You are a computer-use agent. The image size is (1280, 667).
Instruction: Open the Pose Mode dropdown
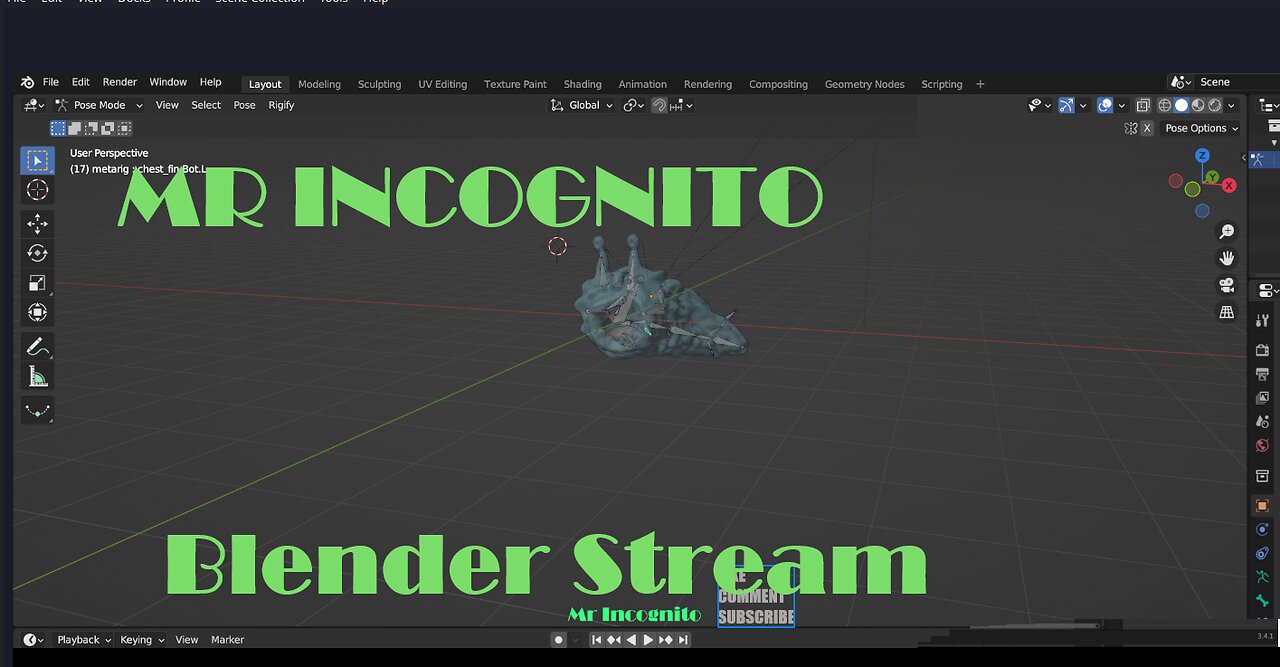(99, 105)
